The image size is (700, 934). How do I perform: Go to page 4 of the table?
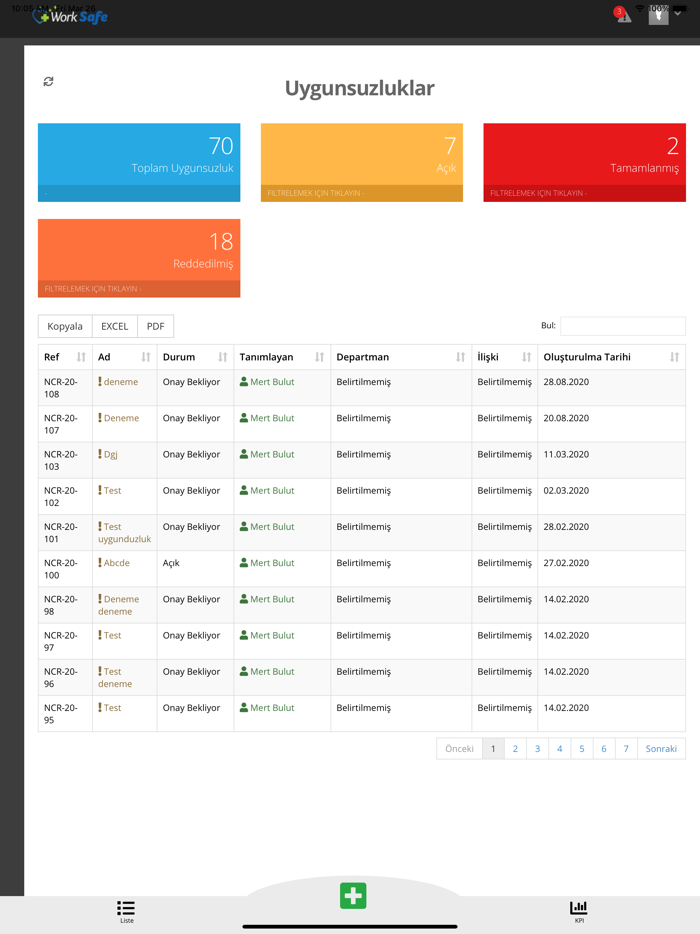559,749
